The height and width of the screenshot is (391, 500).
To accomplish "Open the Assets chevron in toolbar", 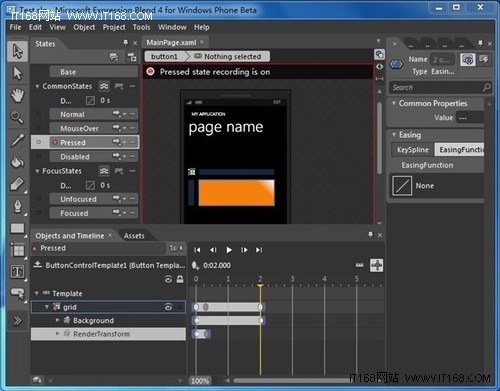I will (x=17, y=321).
